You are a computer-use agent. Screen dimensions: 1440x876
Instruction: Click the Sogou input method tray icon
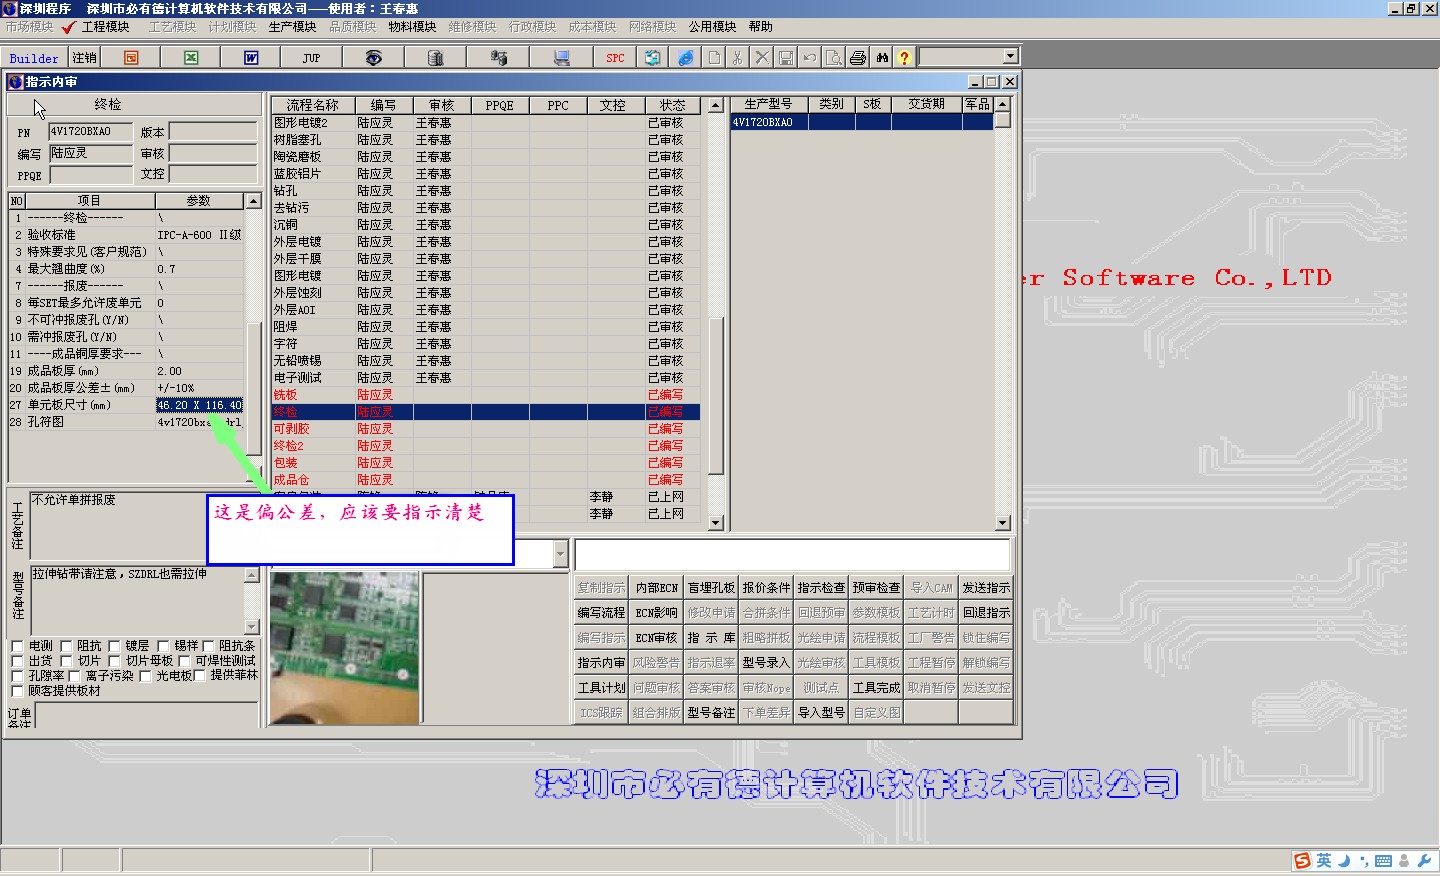[x=1302, y=861]
